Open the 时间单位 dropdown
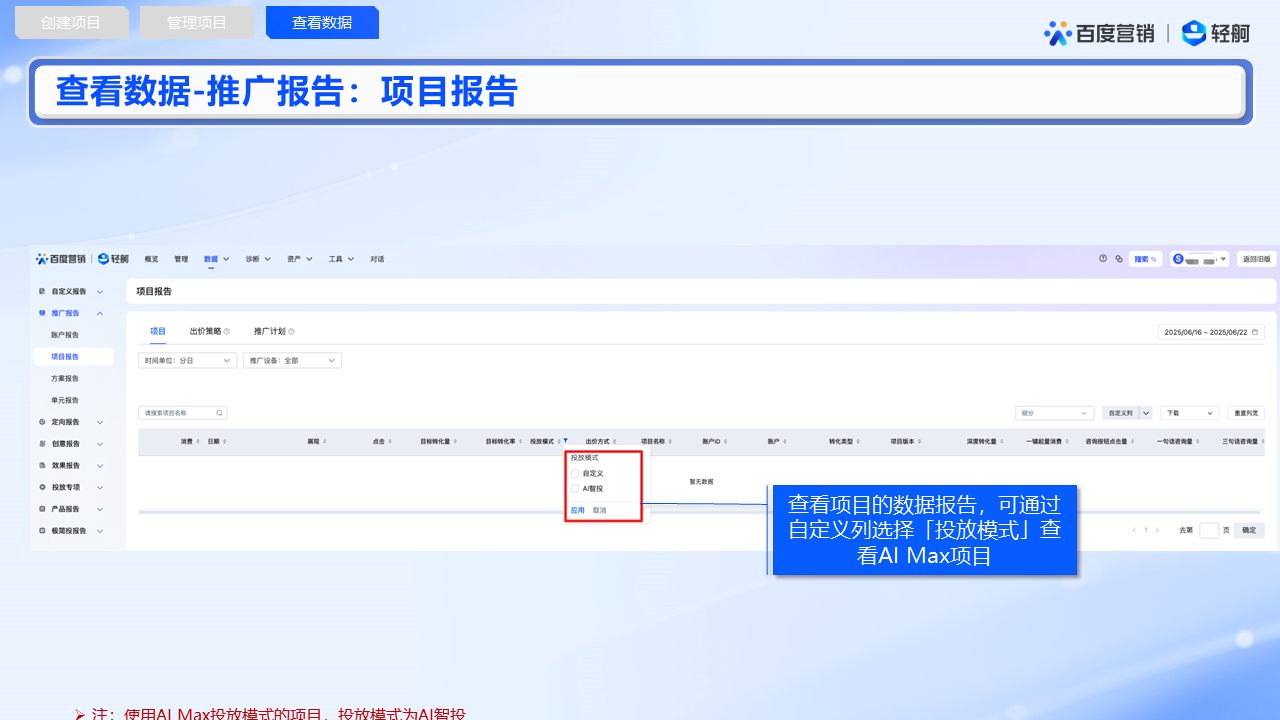Image resolution: width=1280 pixels, height=720 pixels. coord(188,360)
